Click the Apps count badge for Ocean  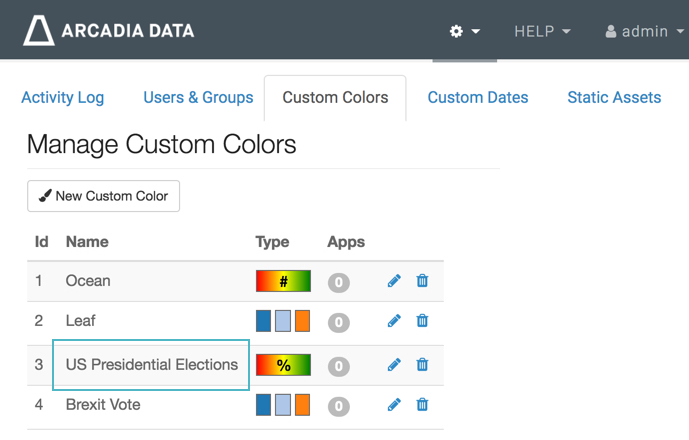pyautogui.click(x=339, y=282)
